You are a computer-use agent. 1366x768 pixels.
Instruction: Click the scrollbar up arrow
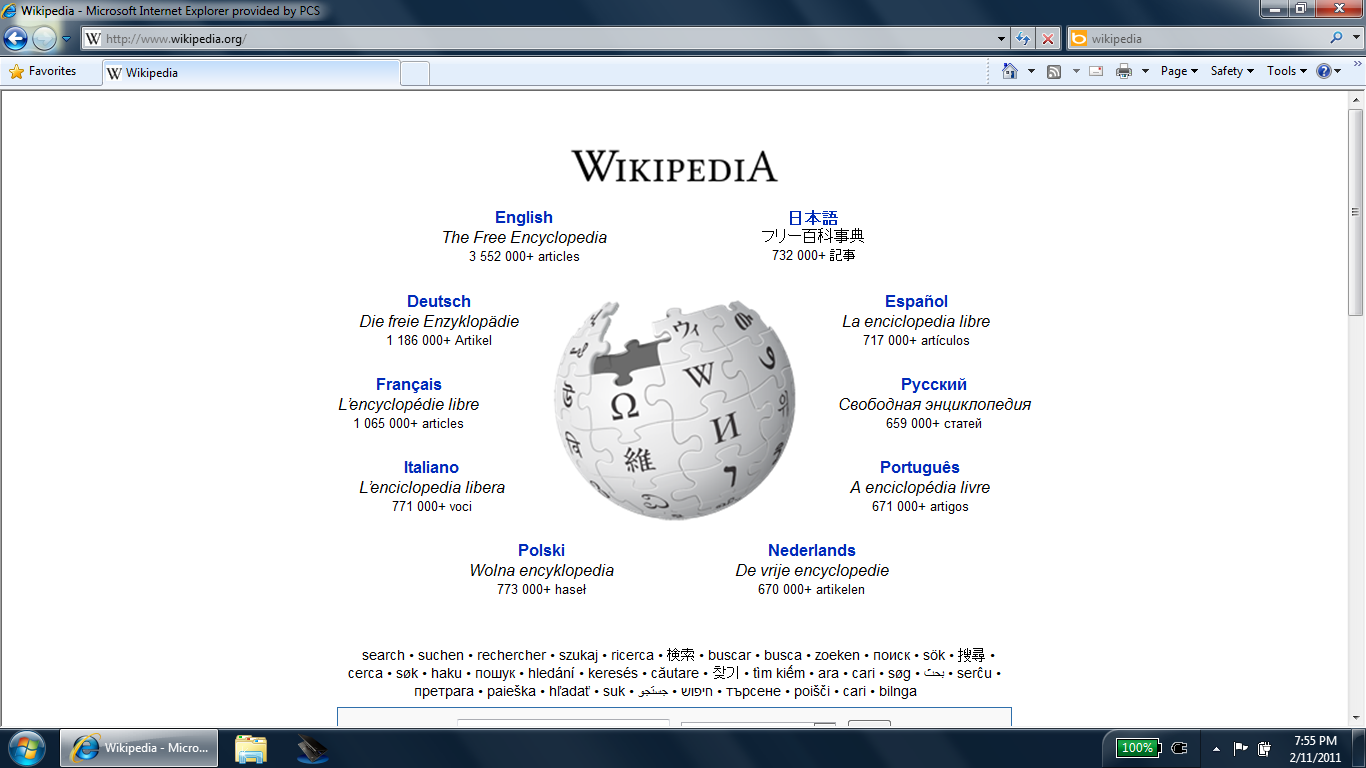1356,100
